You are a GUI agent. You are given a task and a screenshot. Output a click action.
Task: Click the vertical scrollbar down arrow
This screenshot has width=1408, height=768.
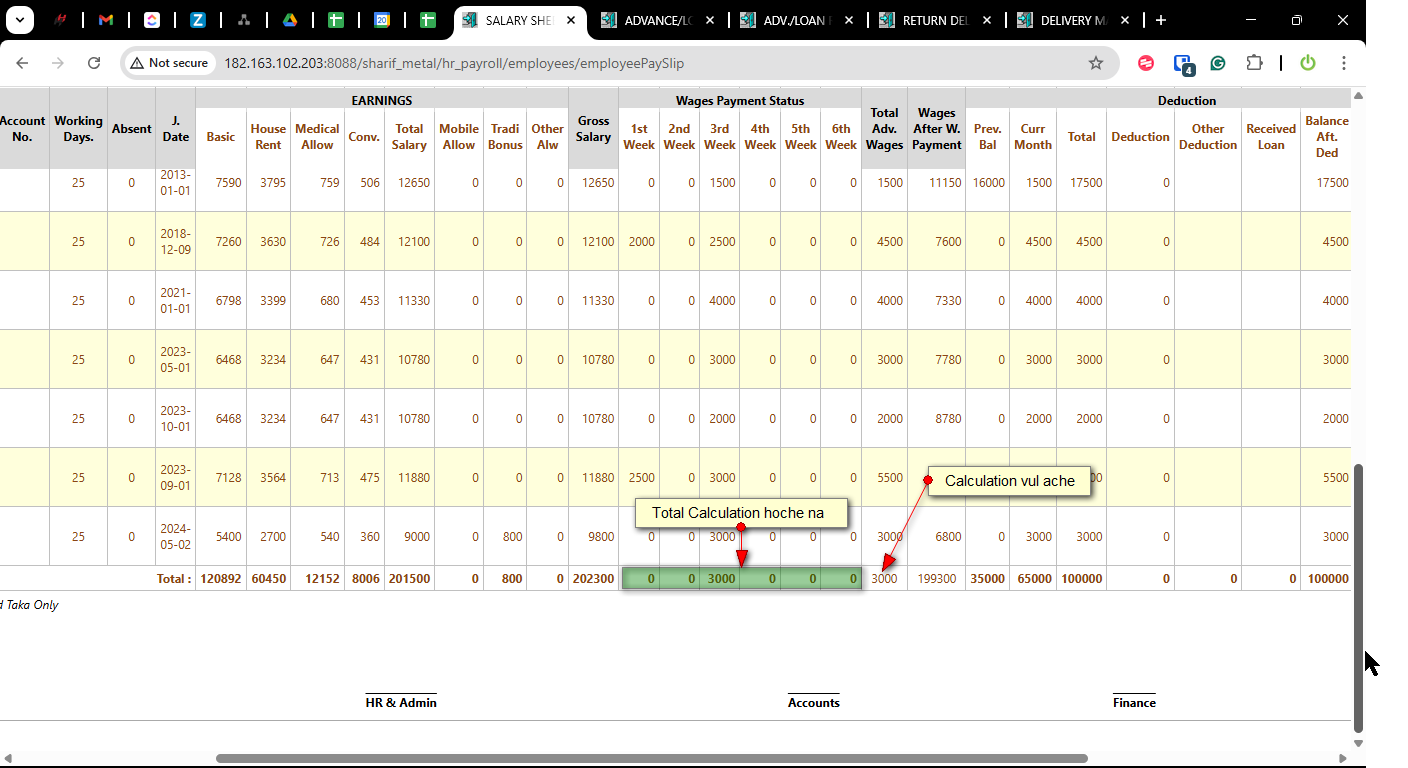[x=1358, y=743]
